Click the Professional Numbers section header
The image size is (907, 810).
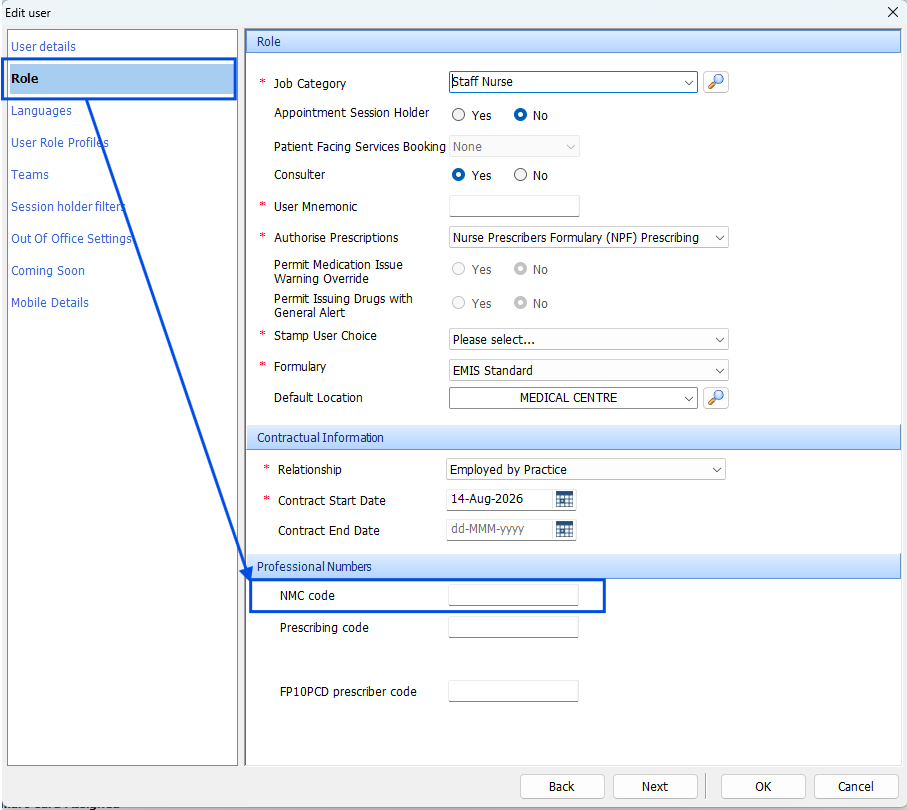(x=573, y=566)
